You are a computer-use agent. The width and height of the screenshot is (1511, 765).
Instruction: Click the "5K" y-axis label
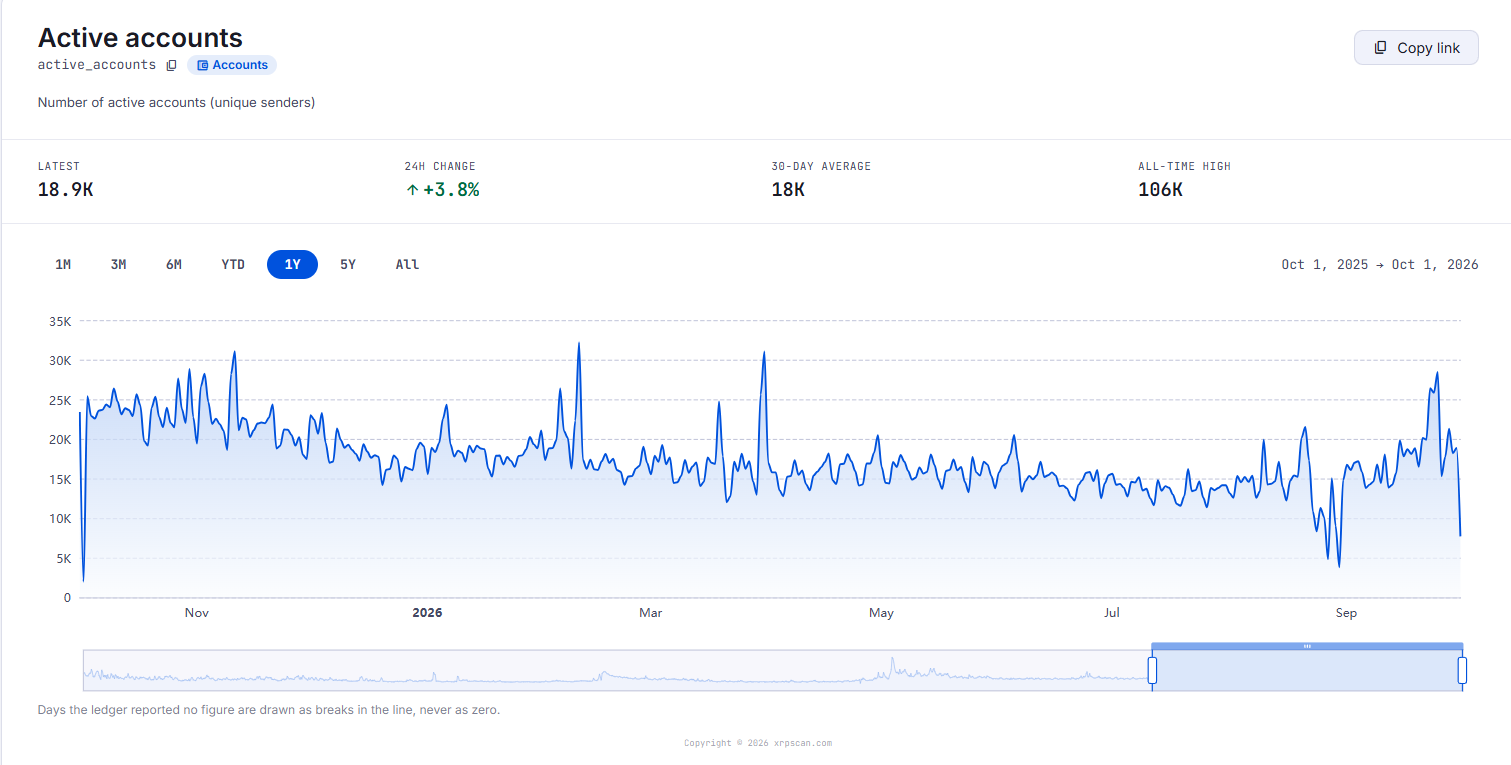pyautogui.click(x=63, y=559)
